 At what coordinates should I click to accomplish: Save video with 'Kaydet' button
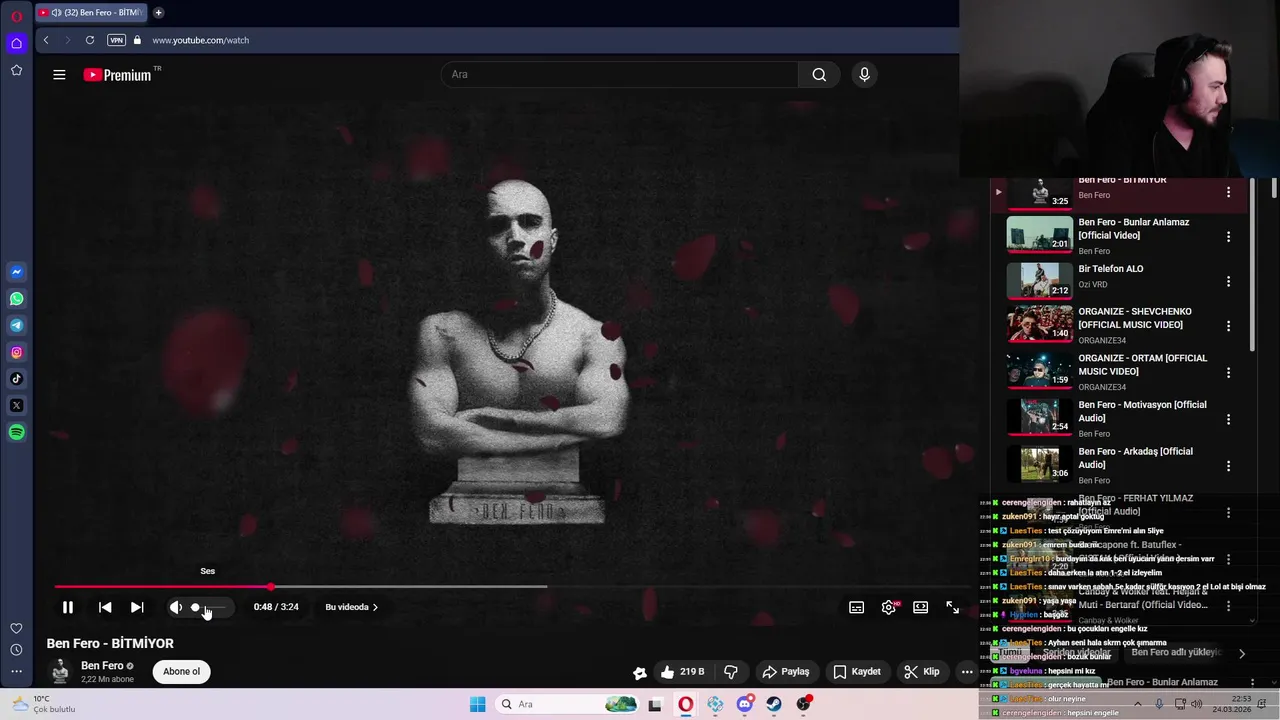pos(857,672)
